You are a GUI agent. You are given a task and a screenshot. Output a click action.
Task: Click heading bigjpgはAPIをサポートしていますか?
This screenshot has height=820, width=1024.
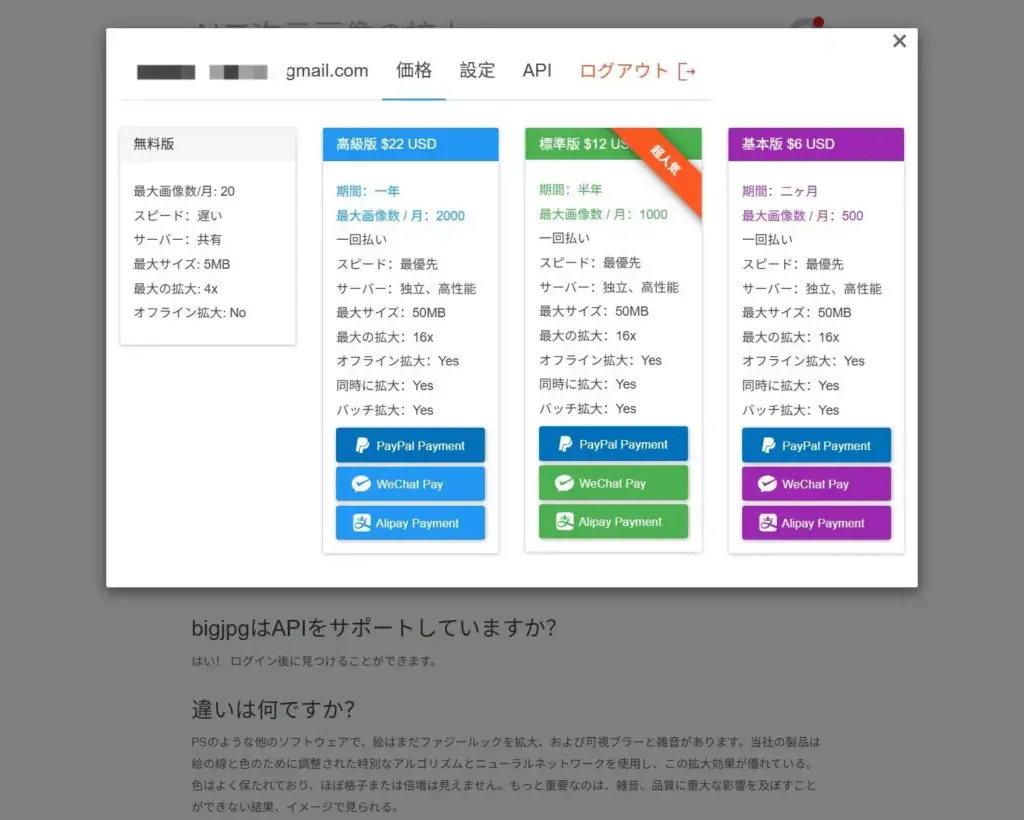coord(374,627)
